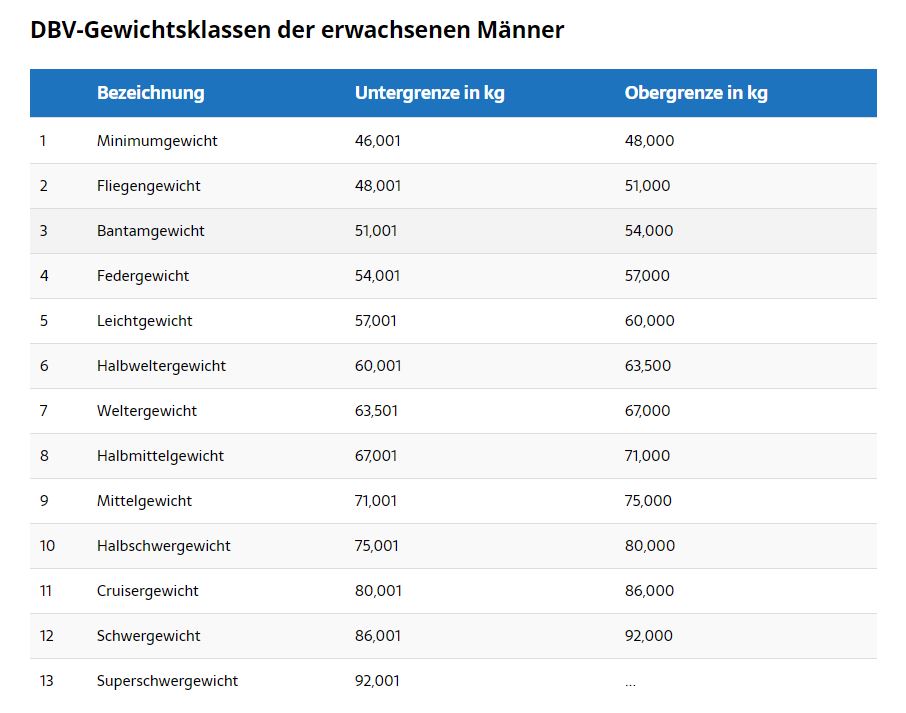Click row number 6 beside Halbweltergewicht

point(44,366)
